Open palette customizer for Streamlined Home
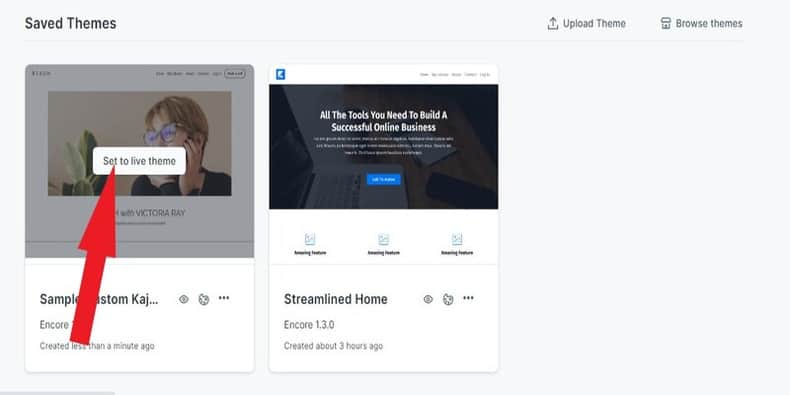Screen dimensions: 790x395 click(x=448, y=299)
